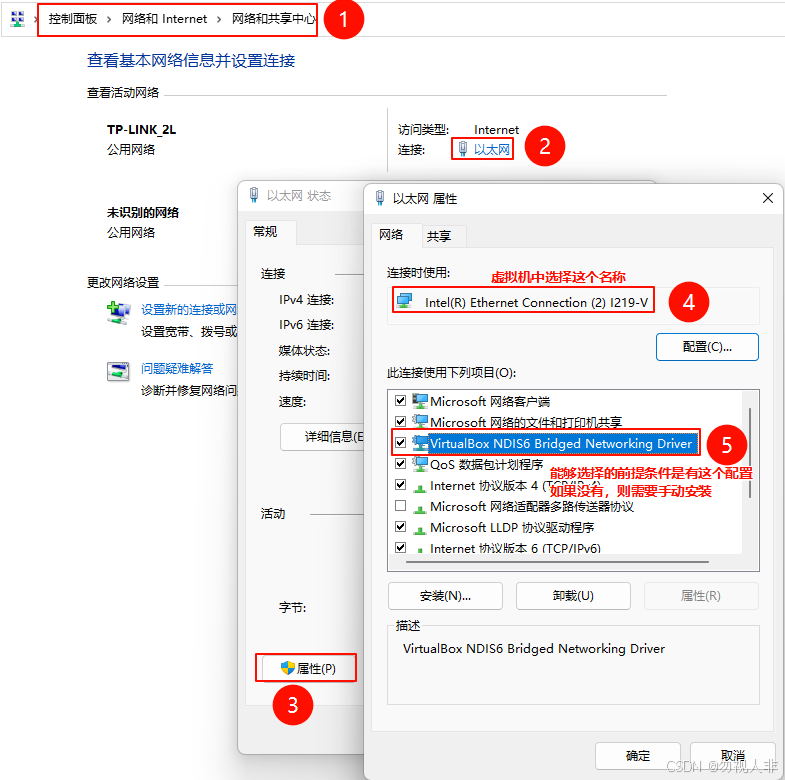785x780 pixels.
Task: Uncheck Microsoft 网络客户端 checkbox
Action: [x=400, y=400]
